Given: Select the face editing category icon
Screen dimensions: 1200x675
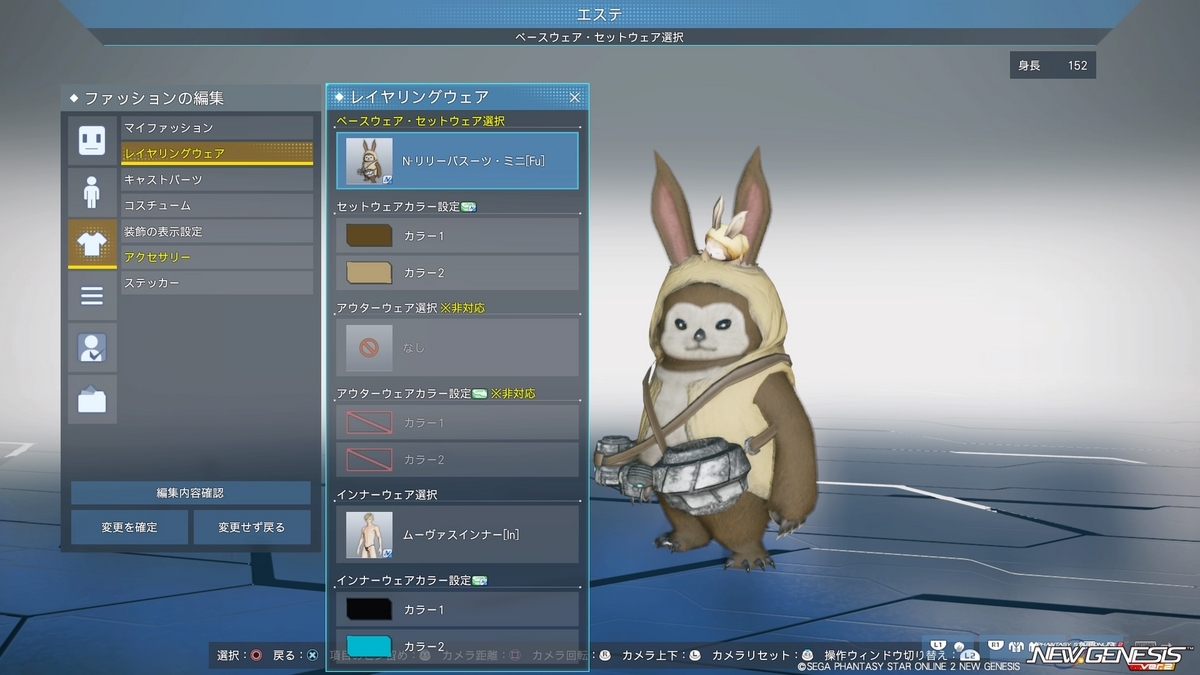Looking at the screenshot, I should [92, 140].
